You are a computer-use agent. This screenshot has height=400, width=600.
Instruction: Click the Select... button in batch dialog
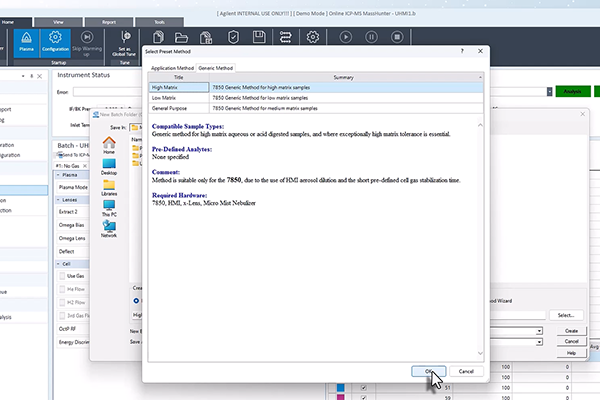(x=566, y=315)
